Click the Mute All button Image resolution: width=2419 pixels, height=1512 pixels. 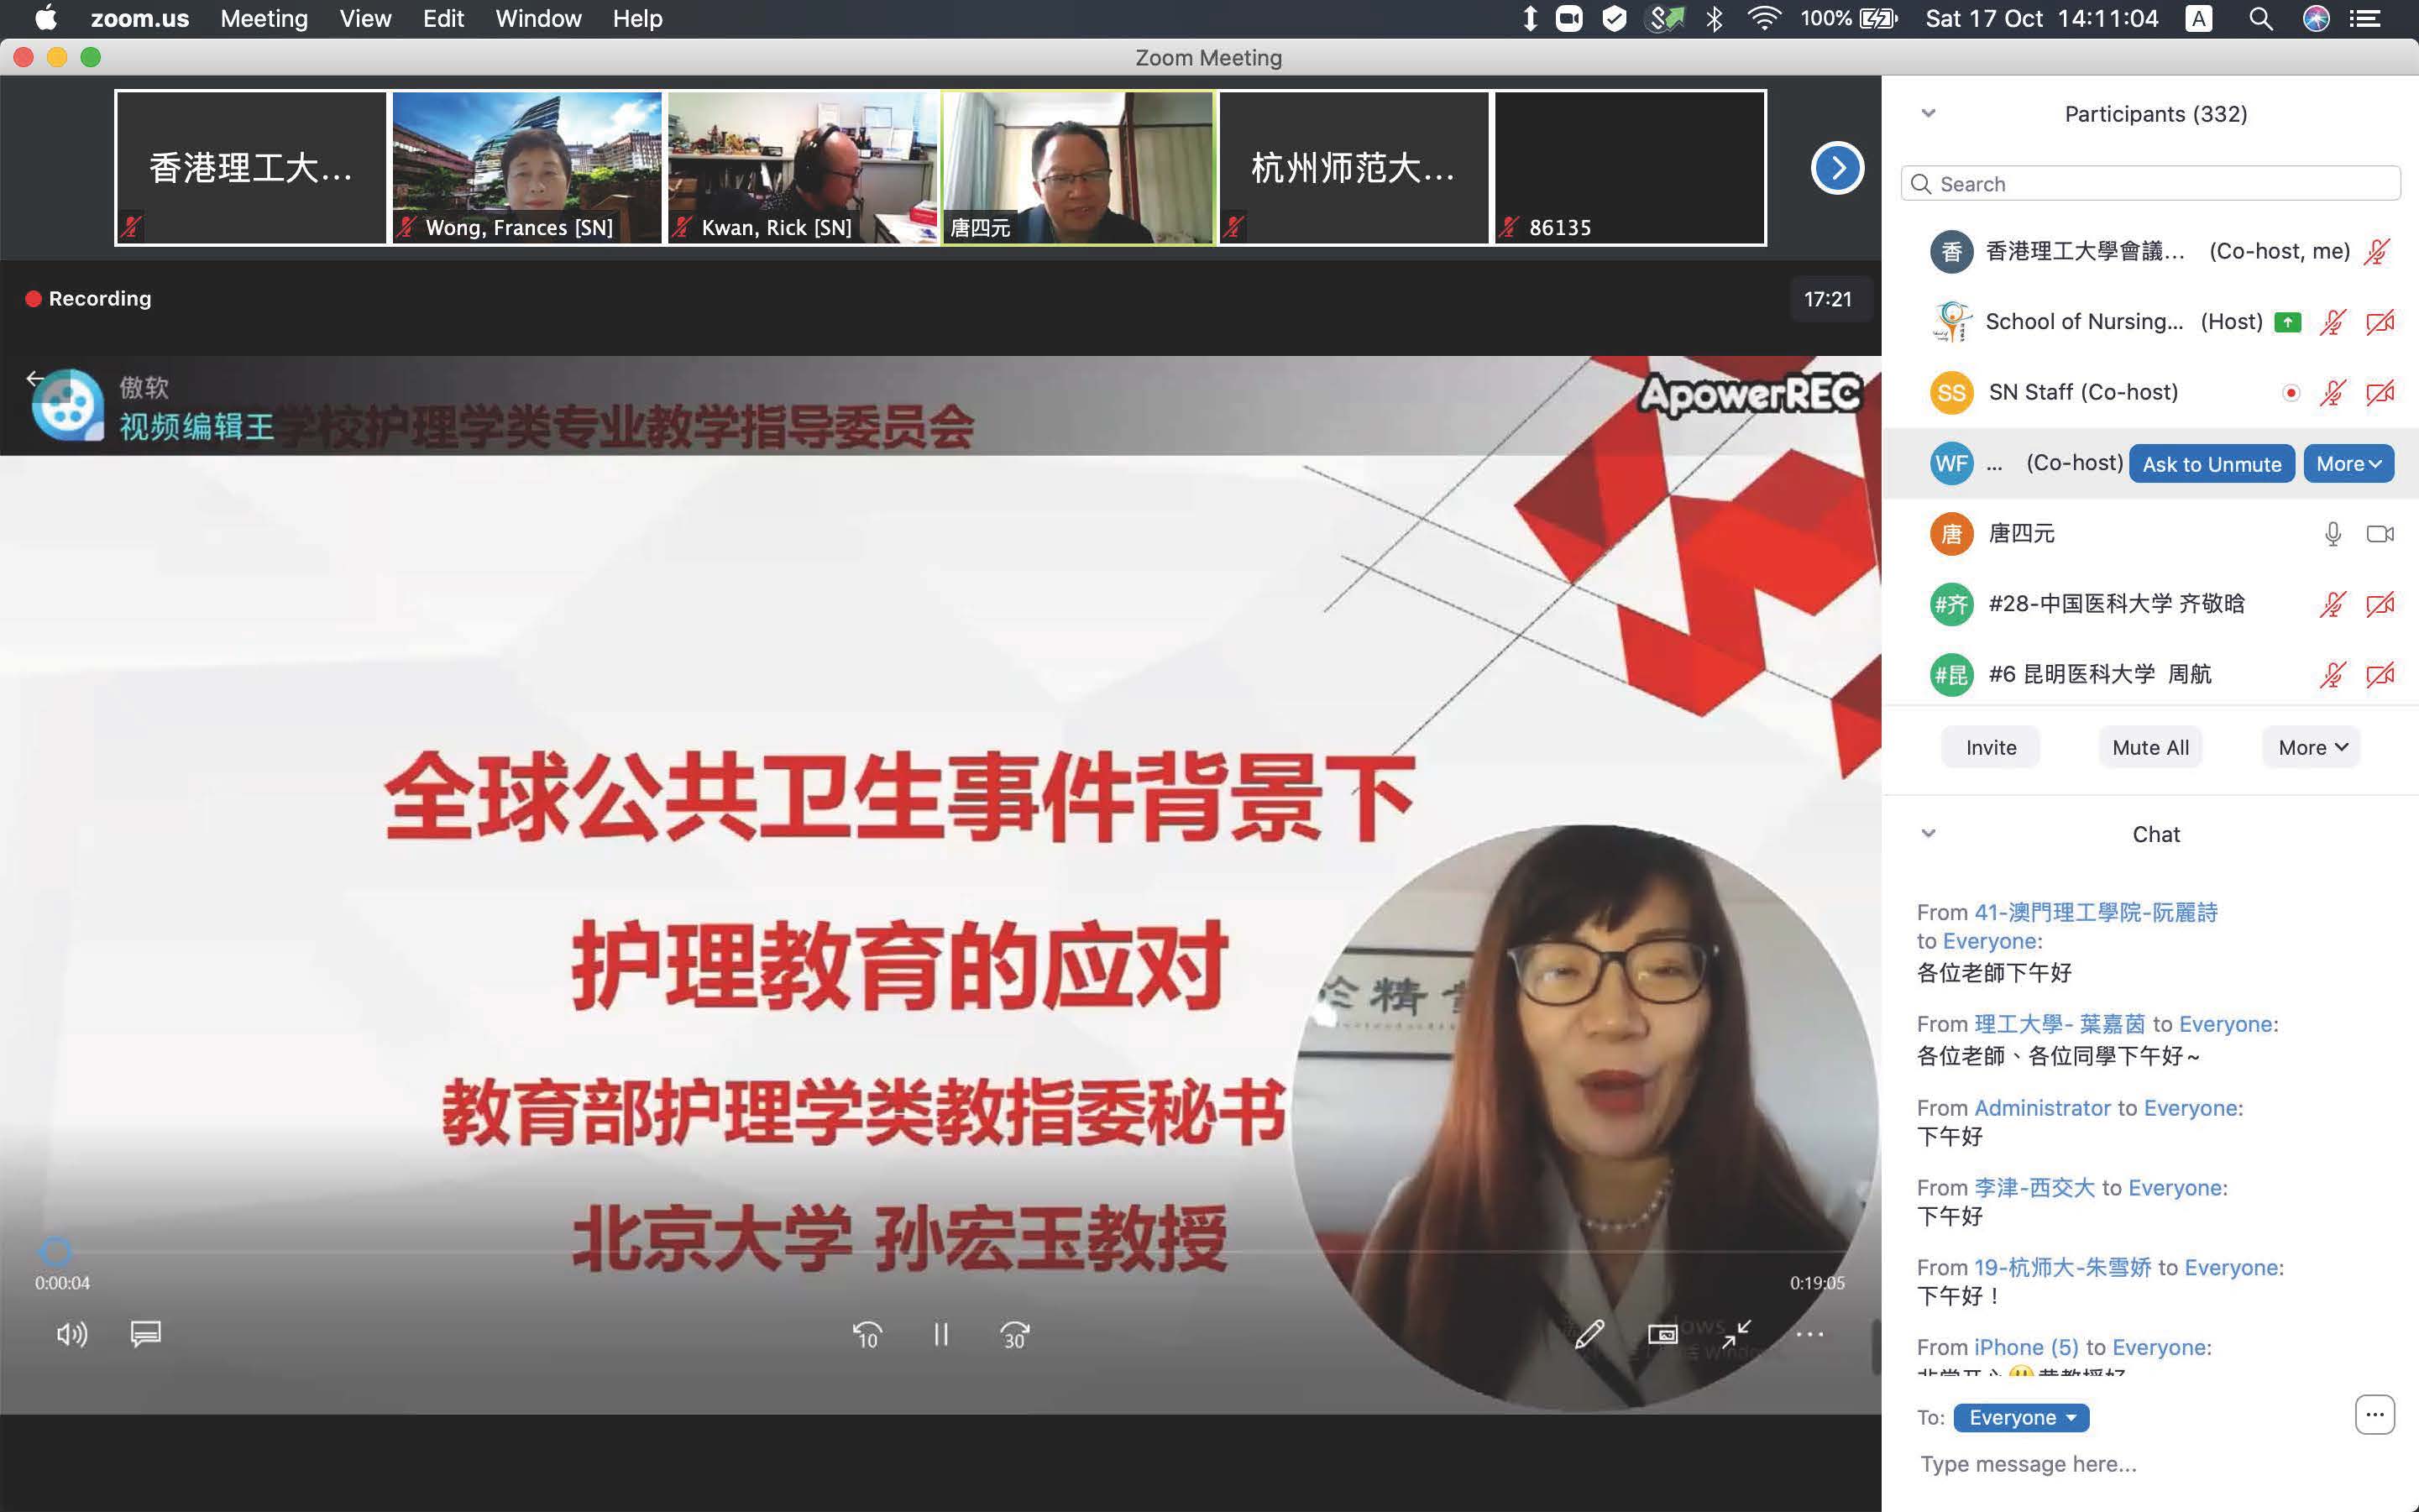[2150, 747]
